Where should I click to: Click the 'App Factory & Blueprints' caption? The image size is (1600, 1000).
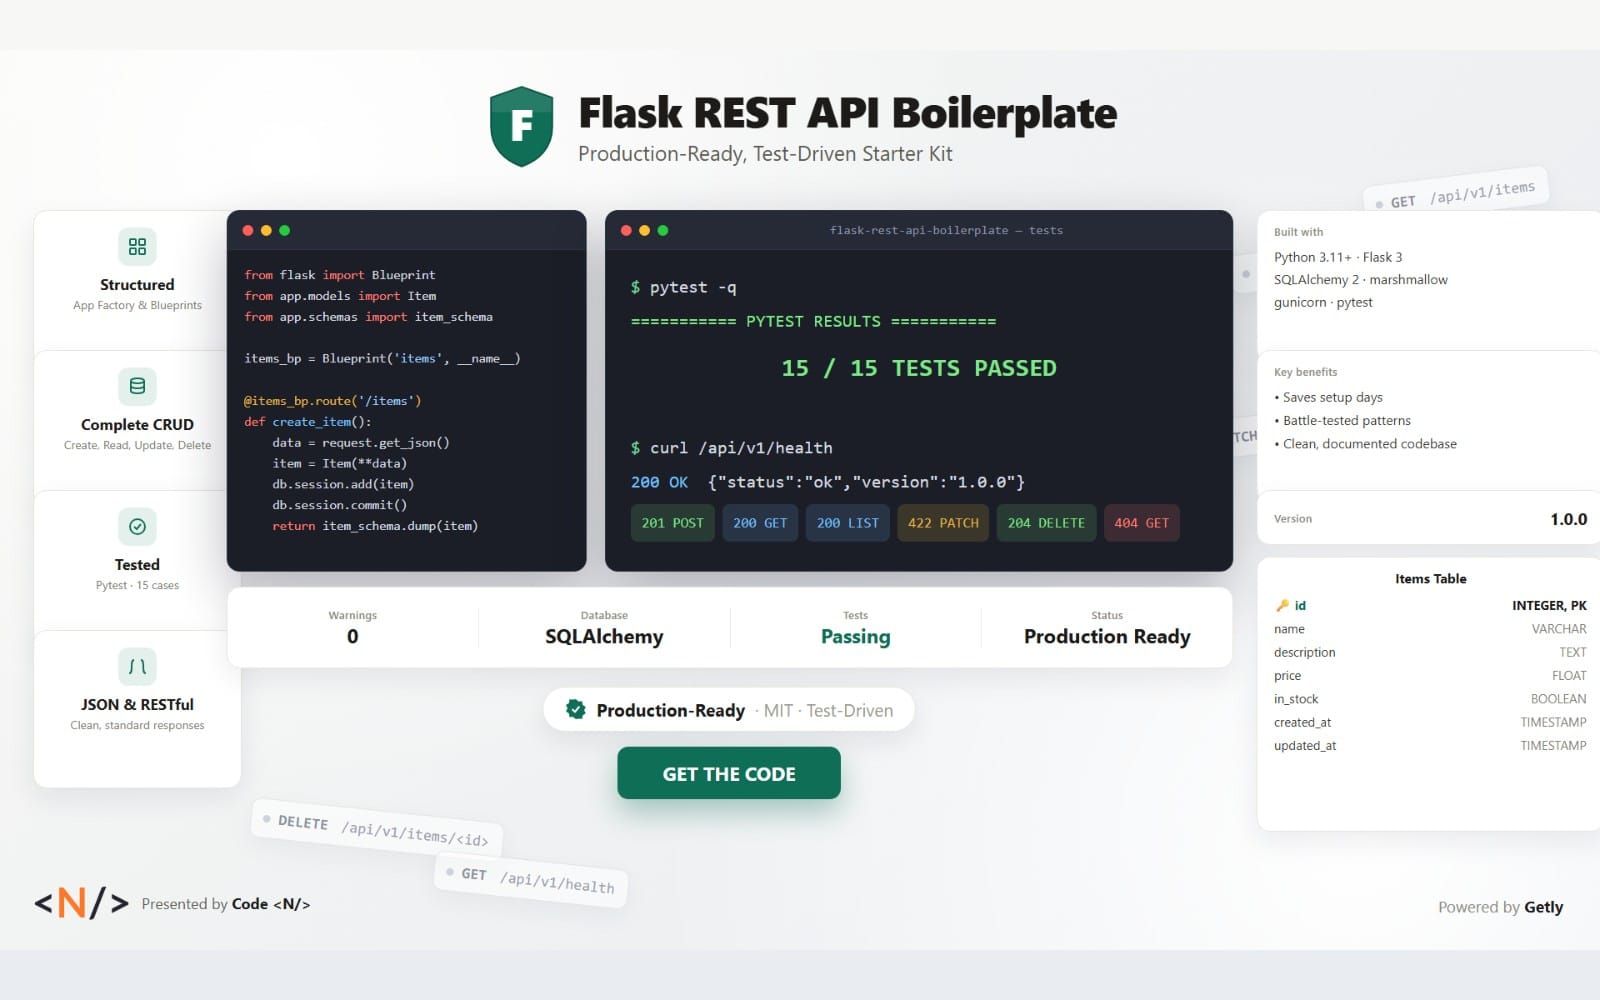pyautogui.click(x=137, y=306)
